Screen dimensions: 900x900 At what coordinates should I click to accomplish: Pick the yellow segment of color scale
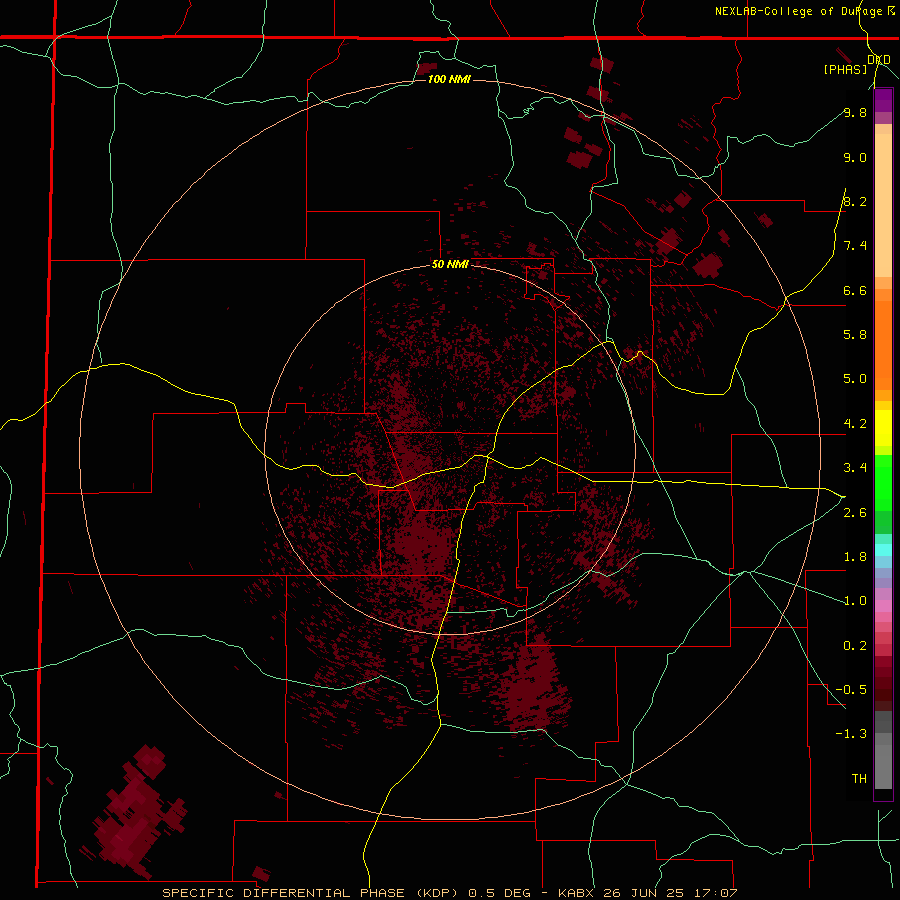click(883, 428)
